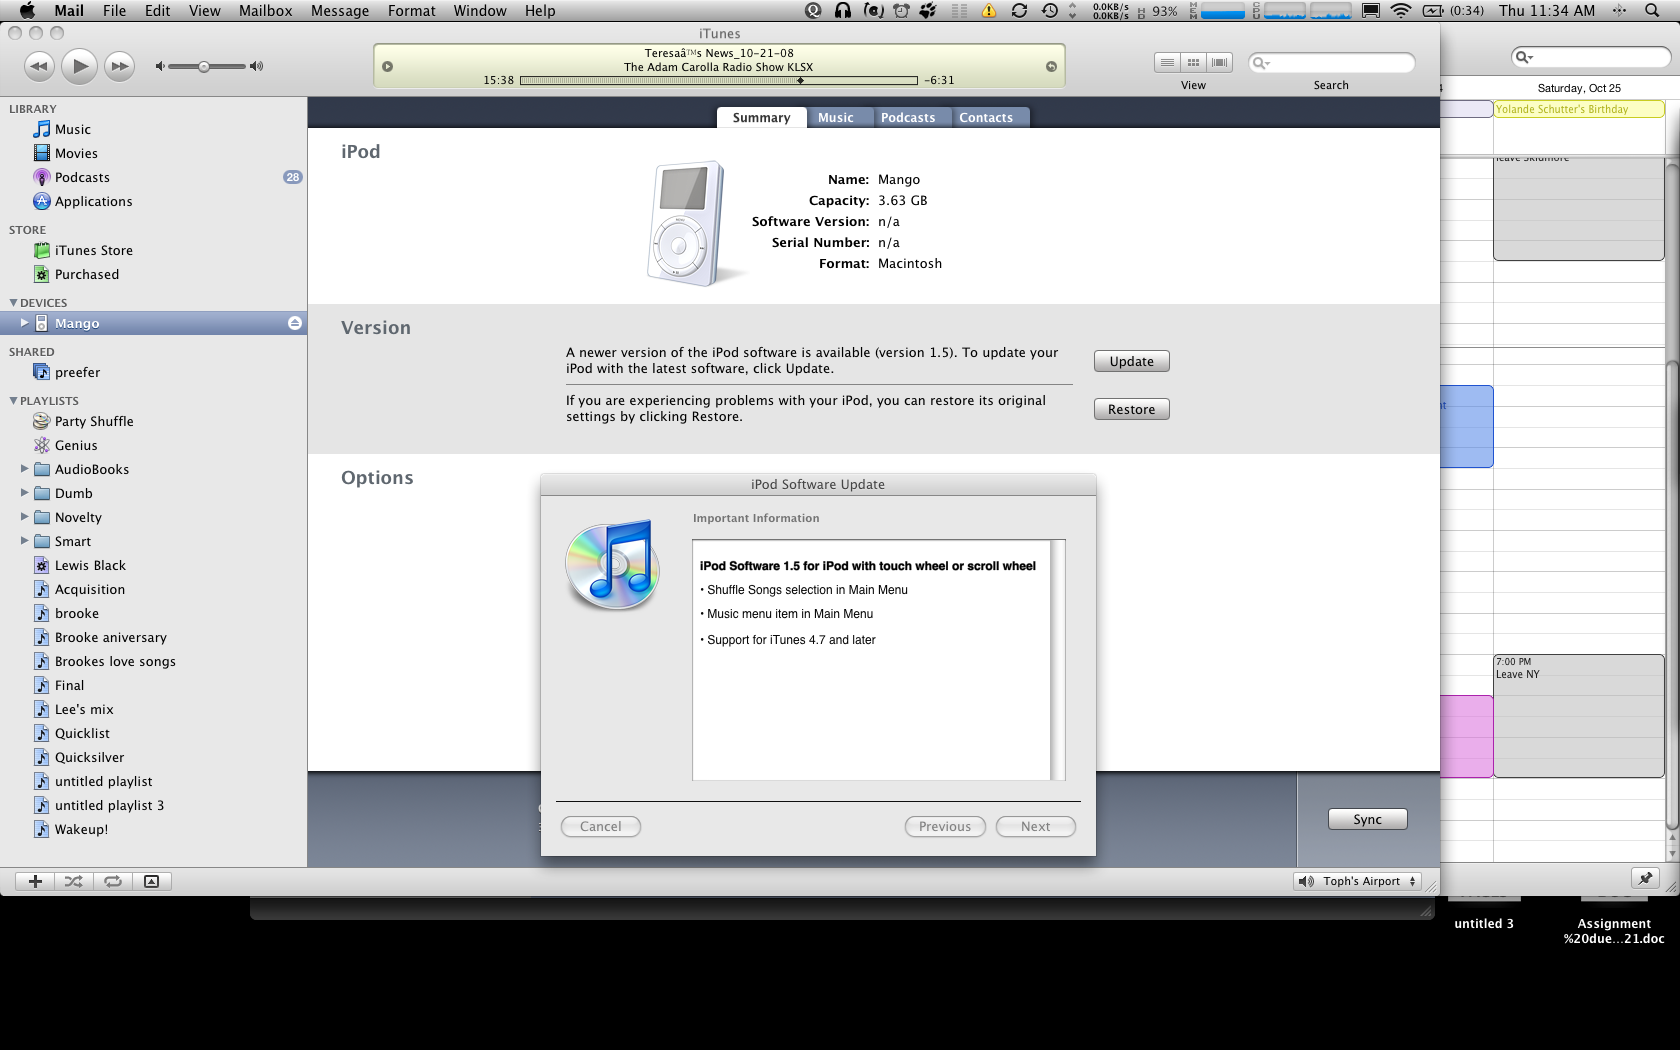The height and width of the screenshot is (1050, 1680).
Task: Select the Acquisition playlist
Action: [x=153, y=589]
